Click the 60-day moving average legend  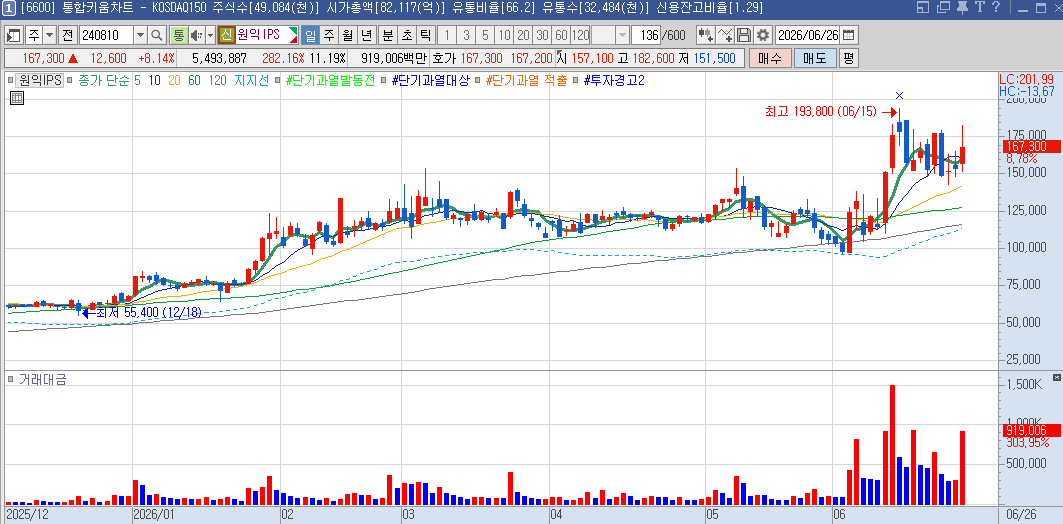pos(194,80)
